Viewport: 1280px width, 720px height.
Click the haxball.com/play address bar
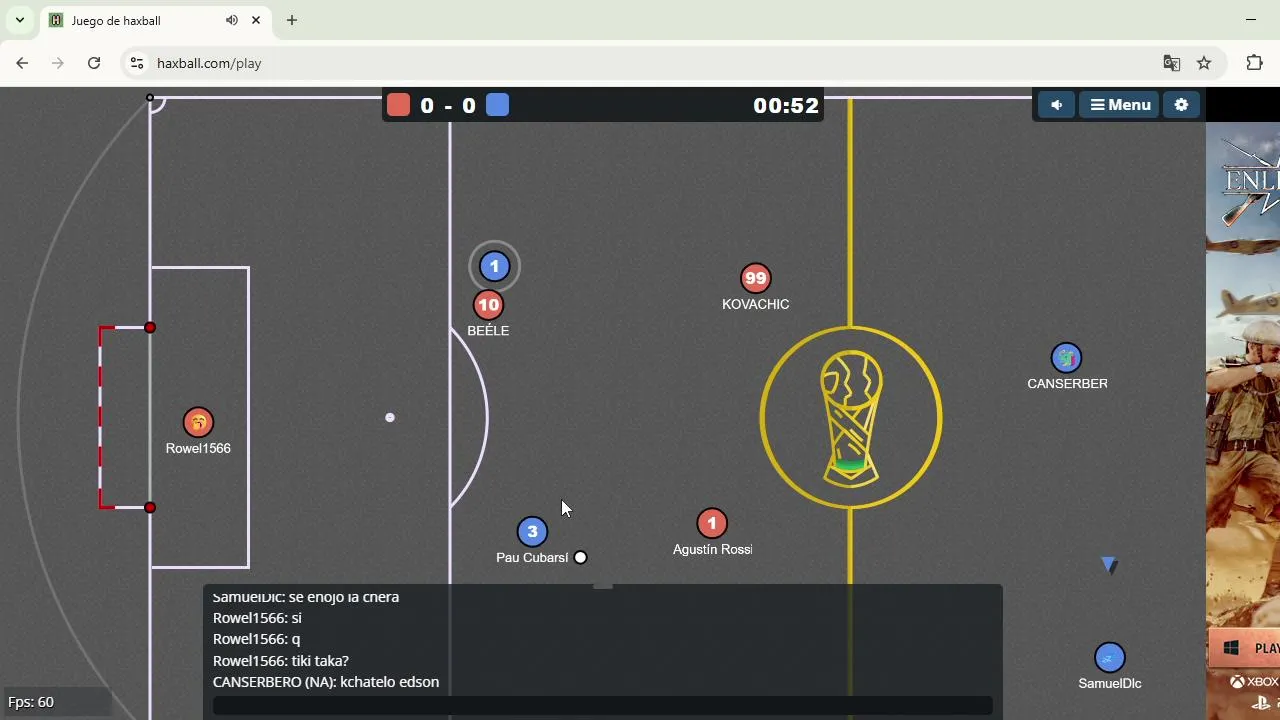209,63
